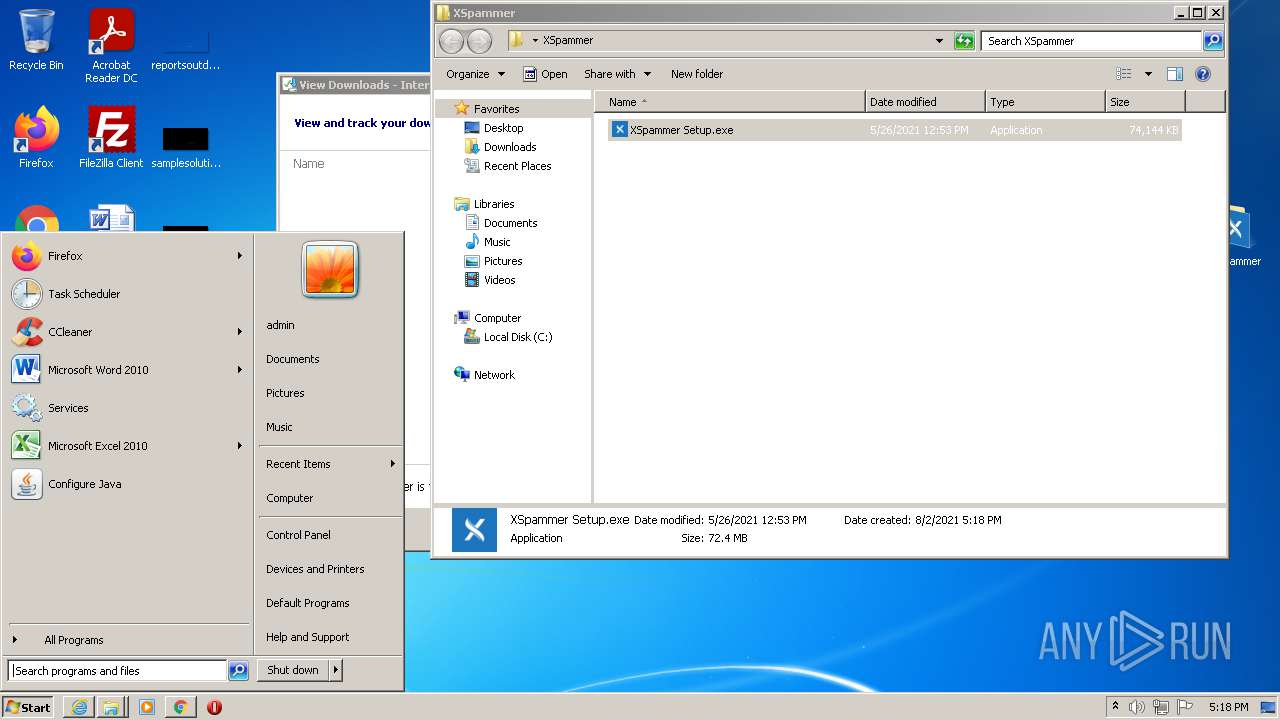Select Network in navigation pane
This screenshot has height=720, width=1280.
[x=494, y=375]
